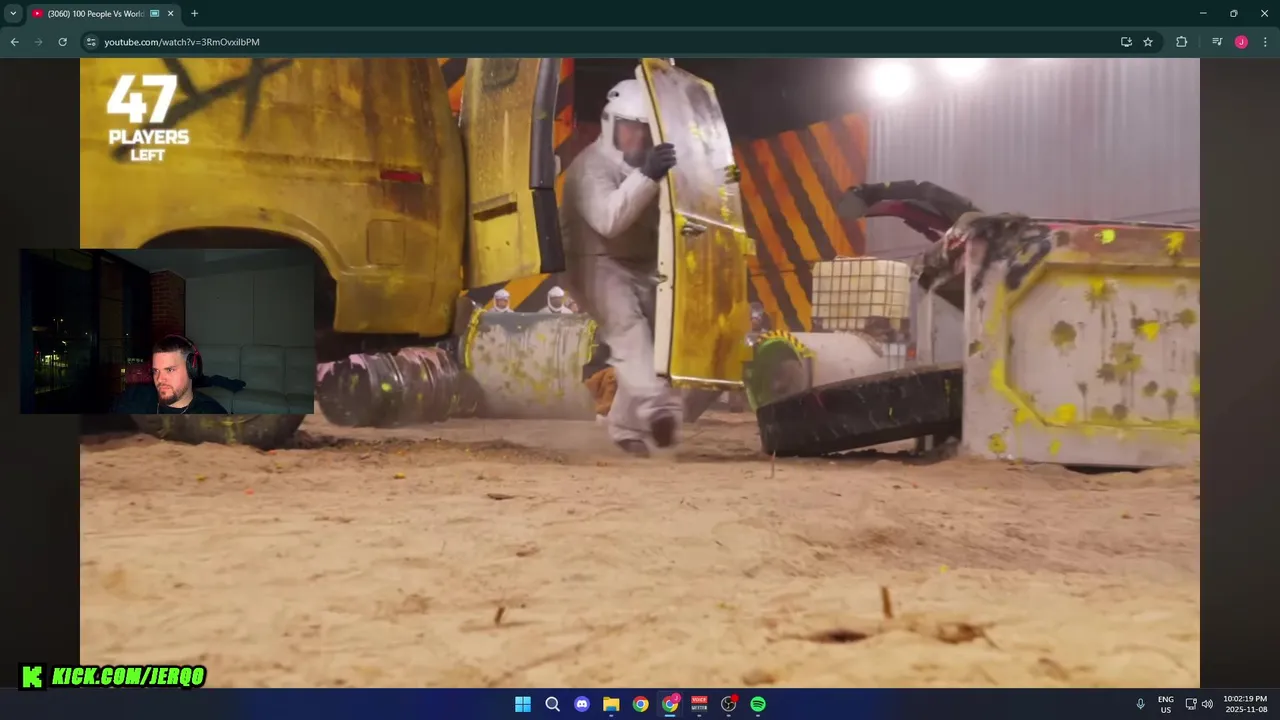Select the '100 People Vs World' YouTube tab
This screenshot has width=1280, height=720.
(103, 13)
